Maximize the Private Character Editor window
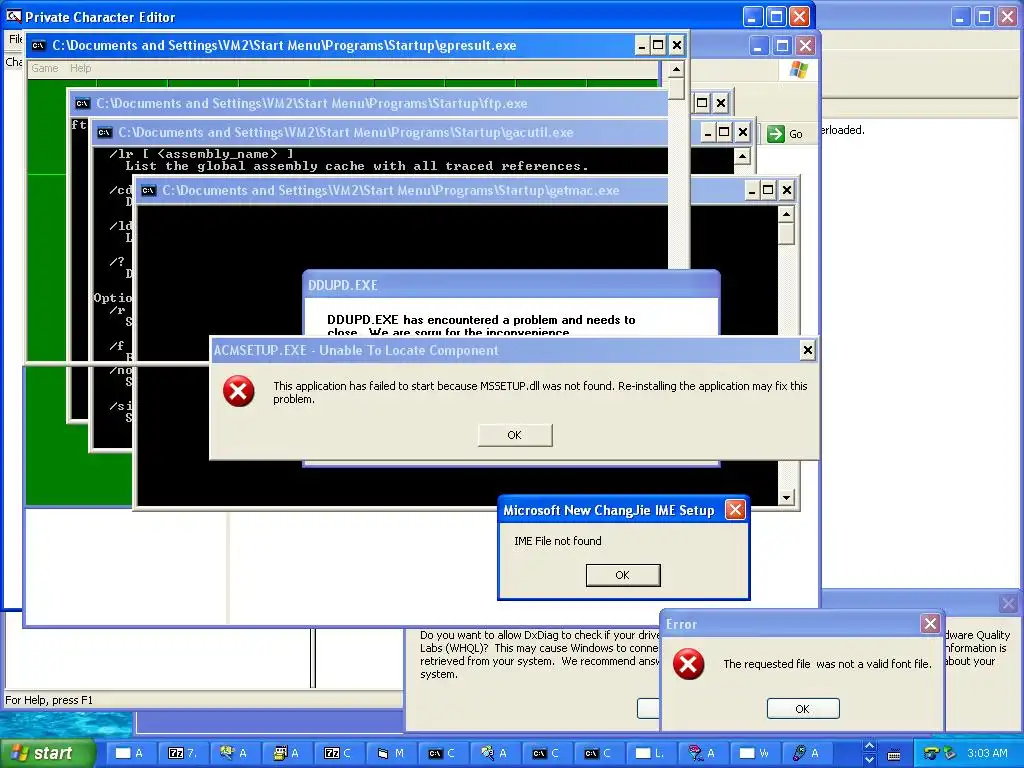 776,16
